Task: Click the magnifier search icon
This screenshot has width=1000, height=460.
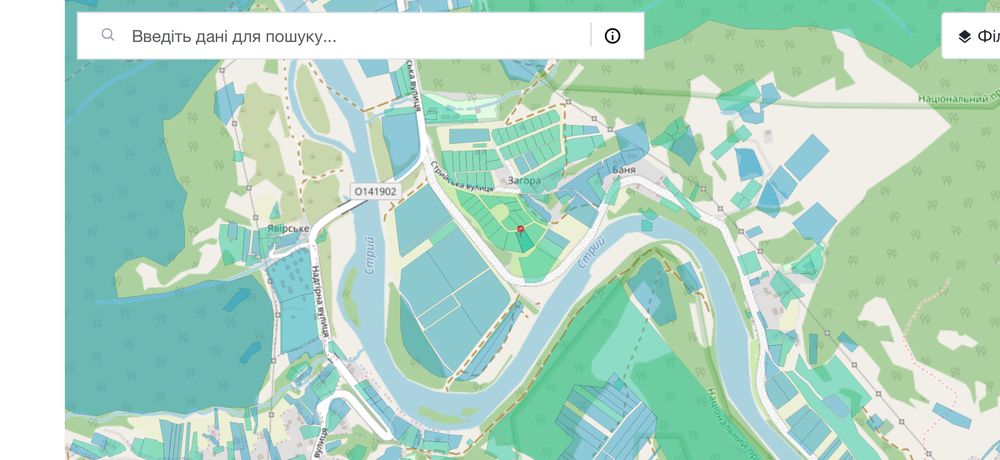Action: point(108,35)
